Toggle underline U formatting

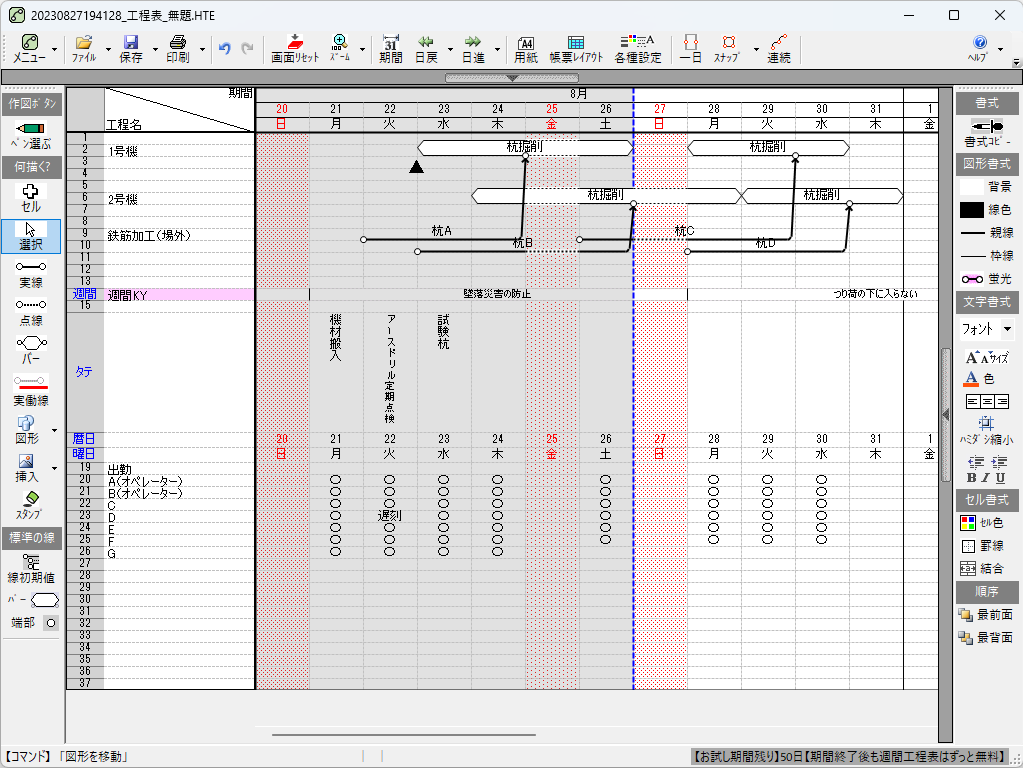1000,478
